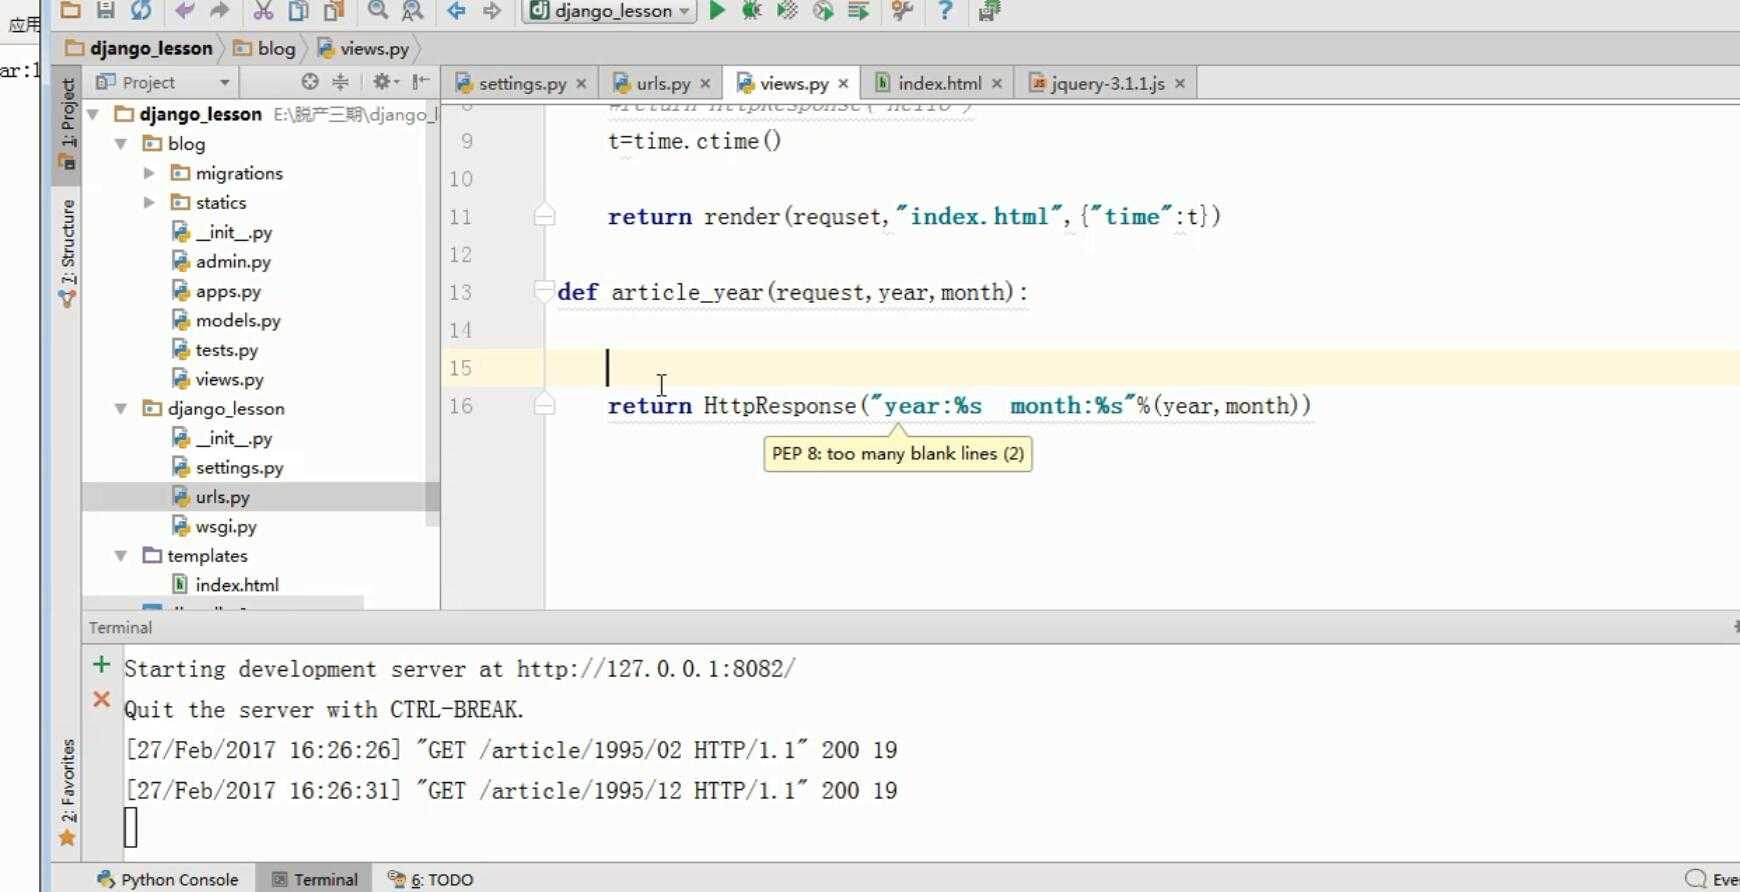Close the jquery-3.1.1.js tab
The image size is (1740, 892).
pos(1180,83)
